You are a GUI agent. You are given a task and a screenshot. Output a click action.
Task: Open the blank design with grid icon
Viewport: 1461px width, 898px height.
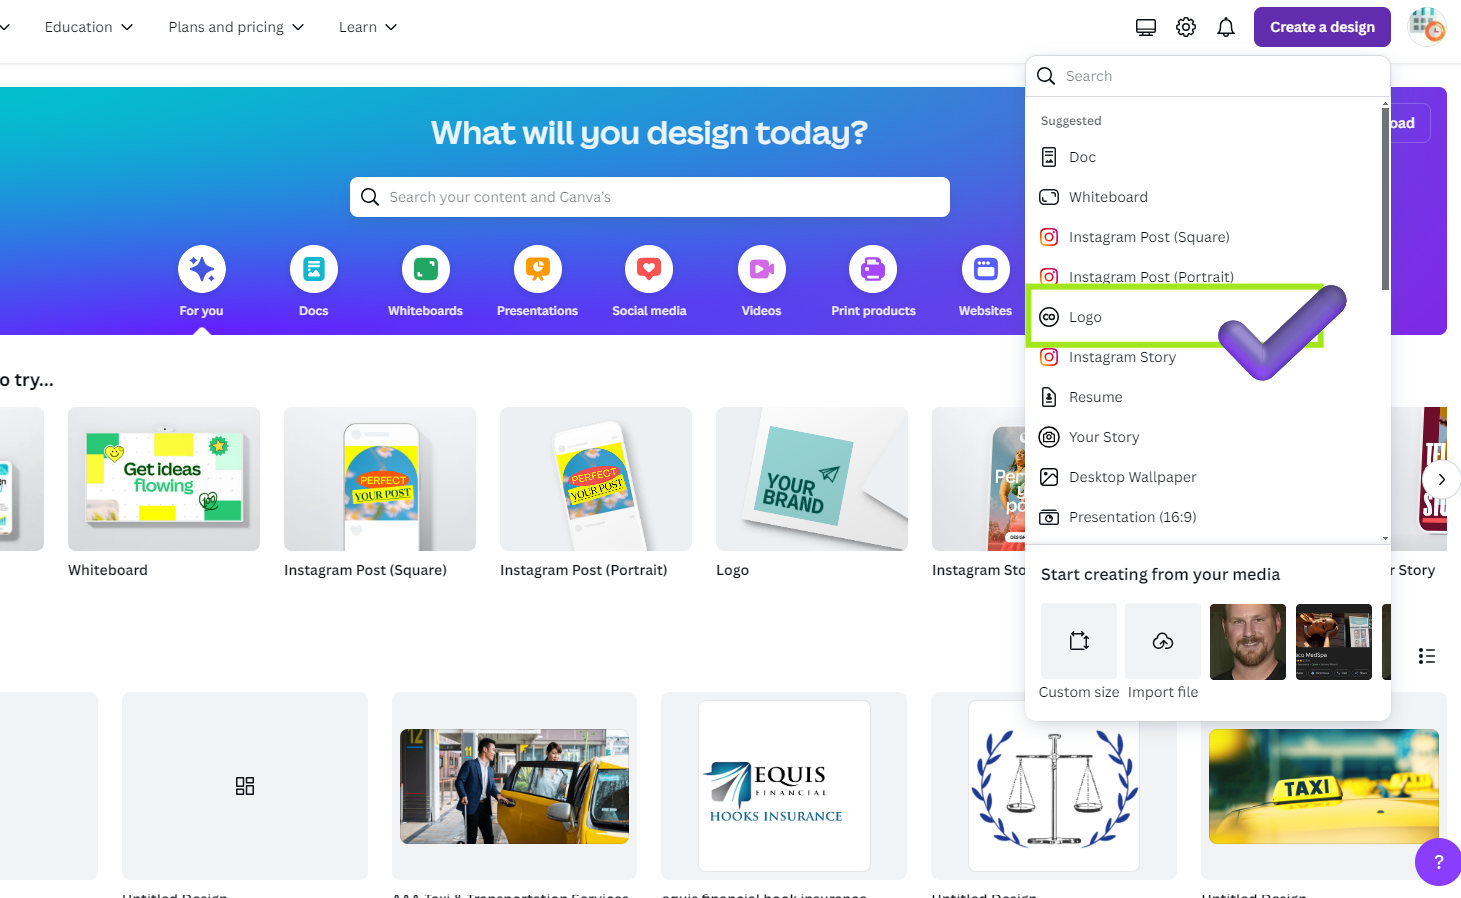point(245,786)
